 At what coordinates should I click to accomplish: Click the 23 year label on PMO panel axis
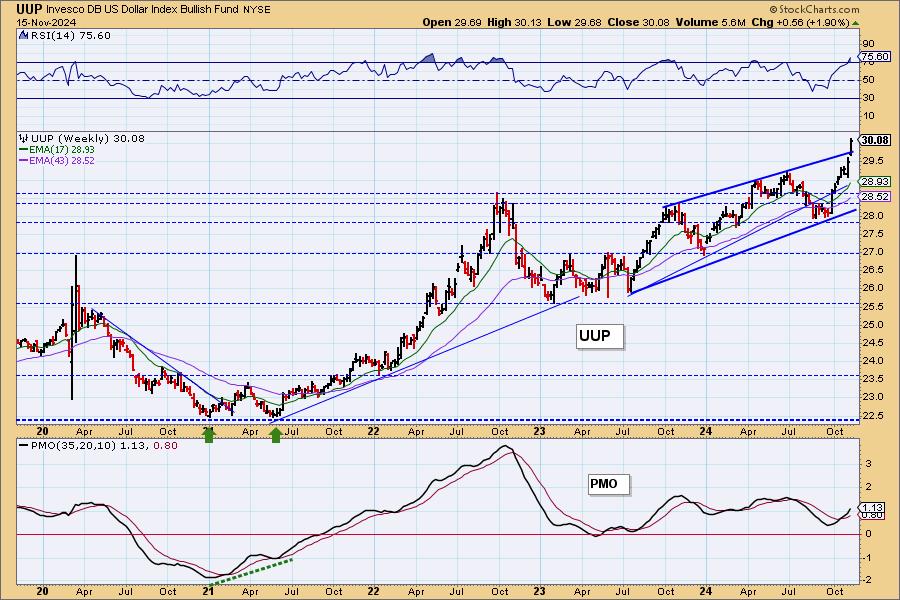click(x=539, y=591)
